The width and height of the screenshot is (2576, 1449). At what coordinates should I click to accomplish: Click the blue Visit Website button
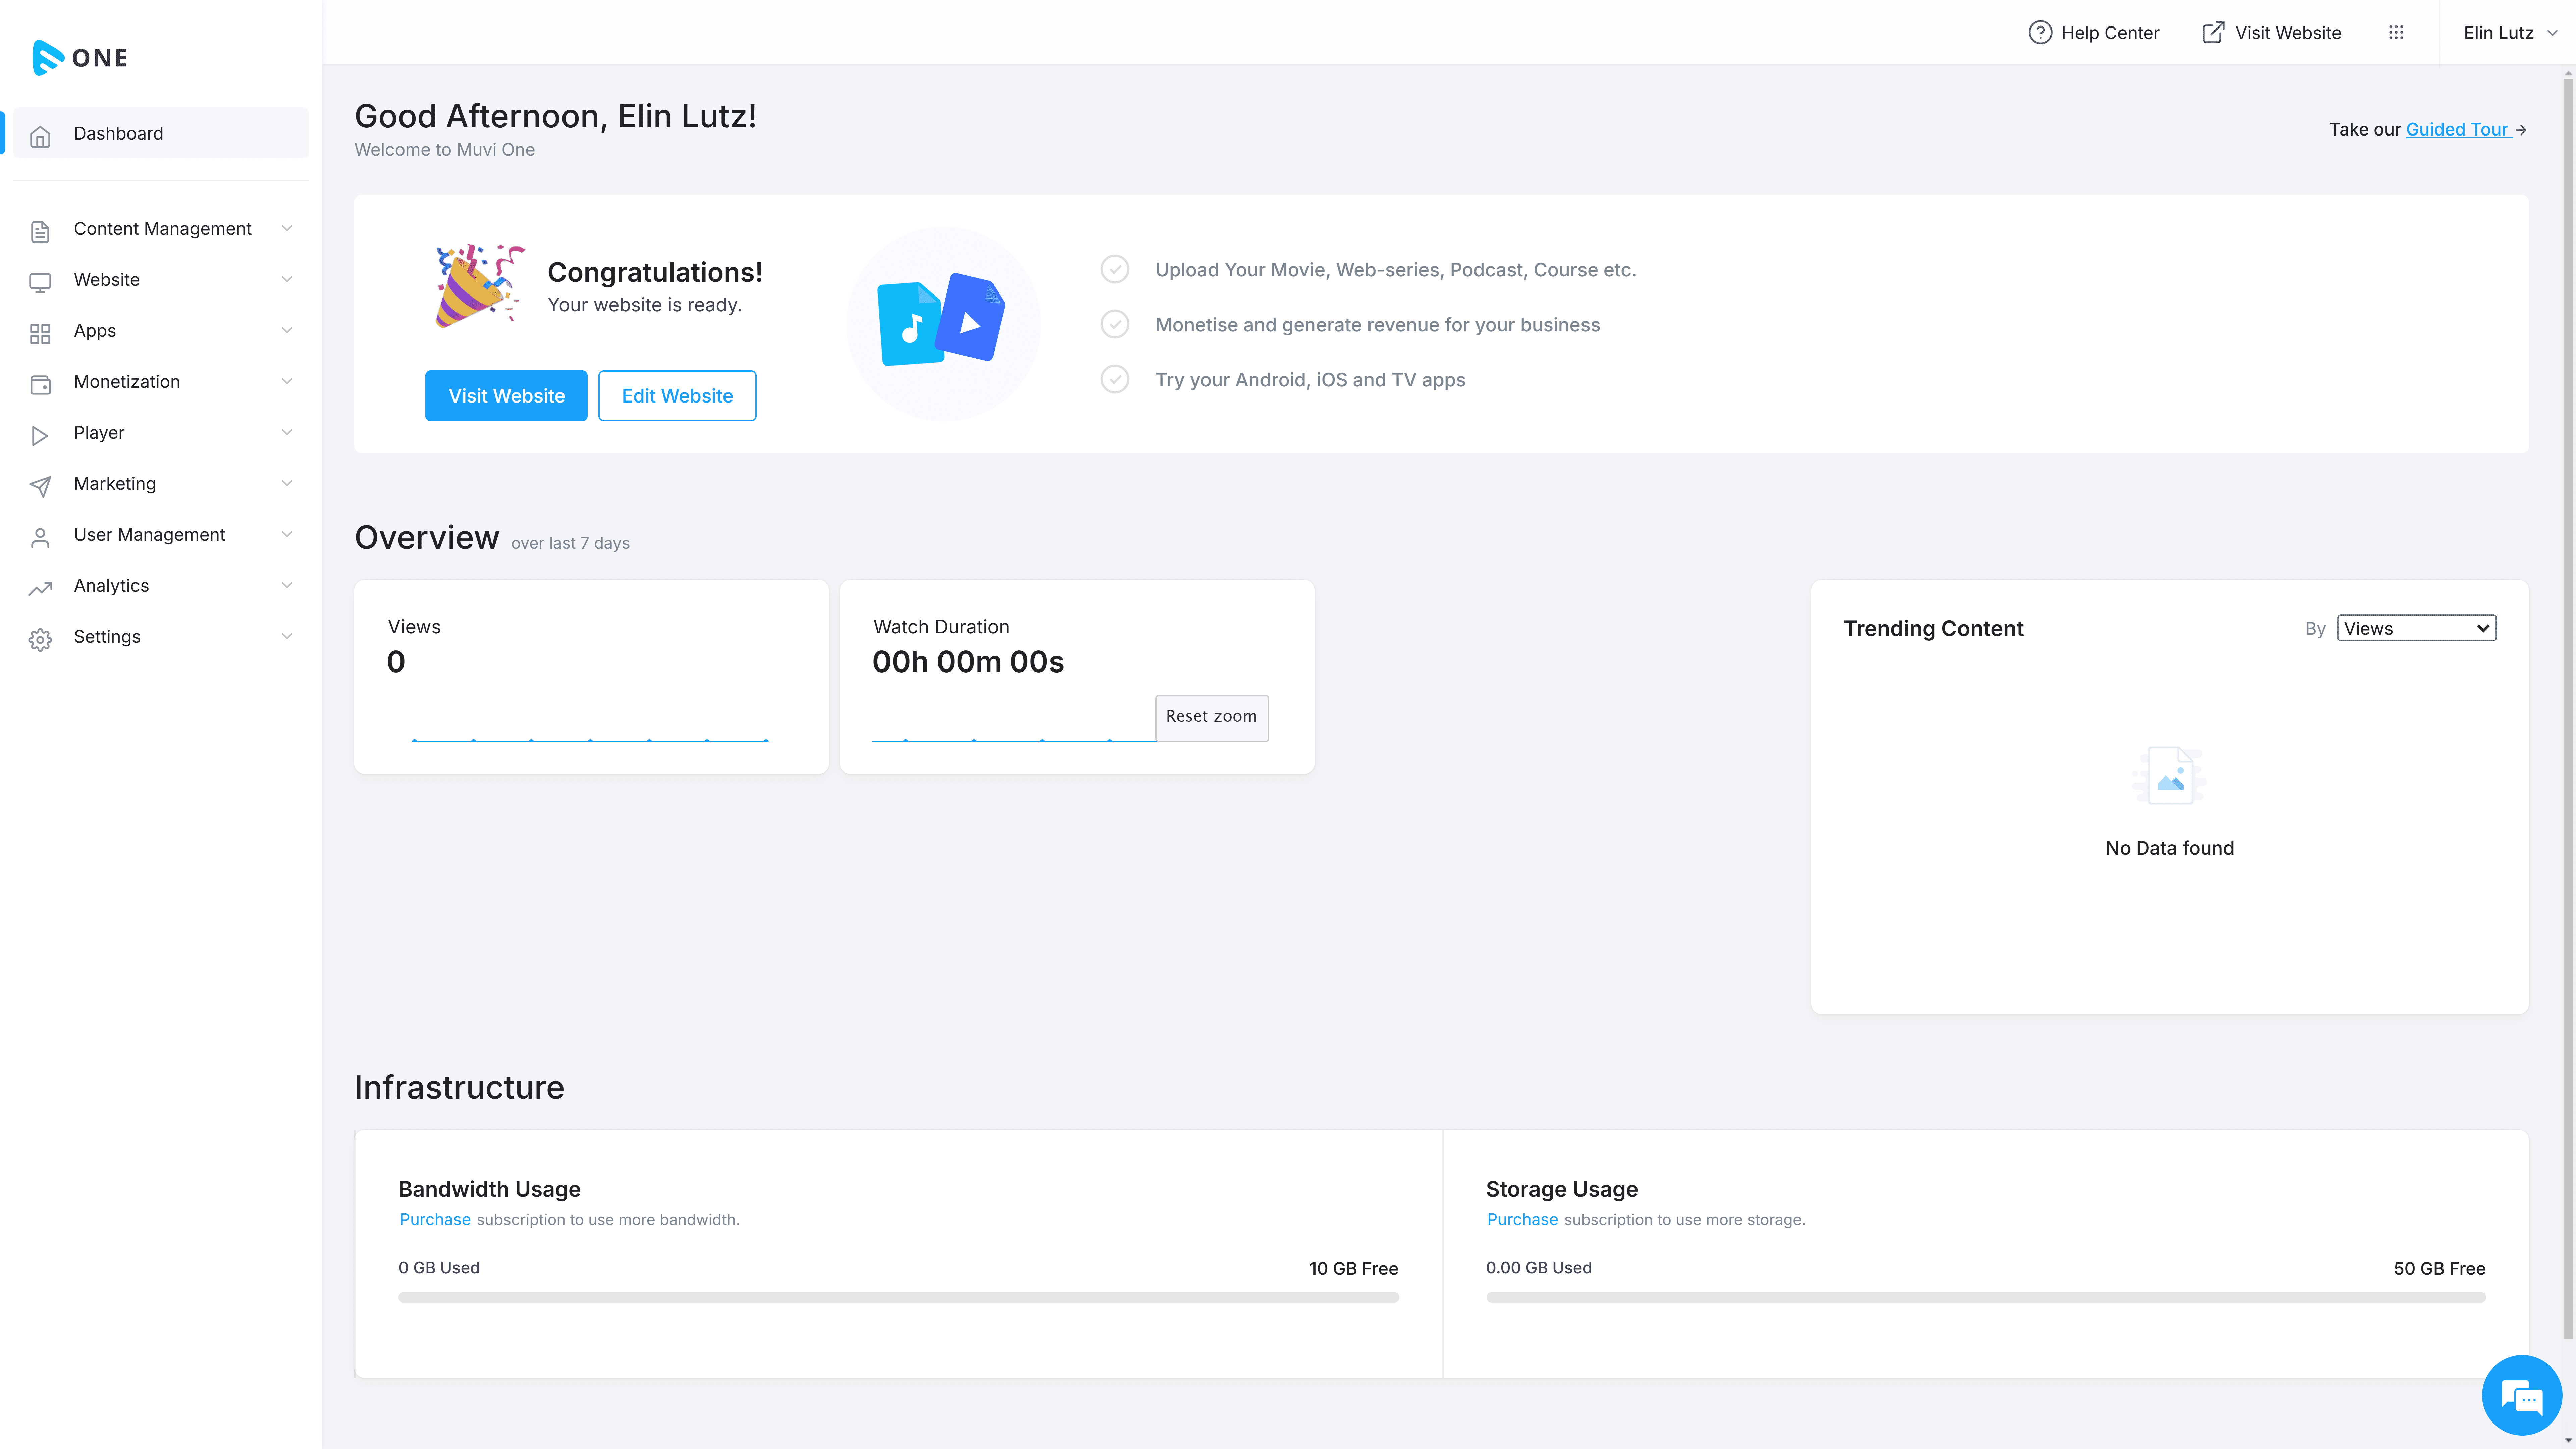[506, 396]
